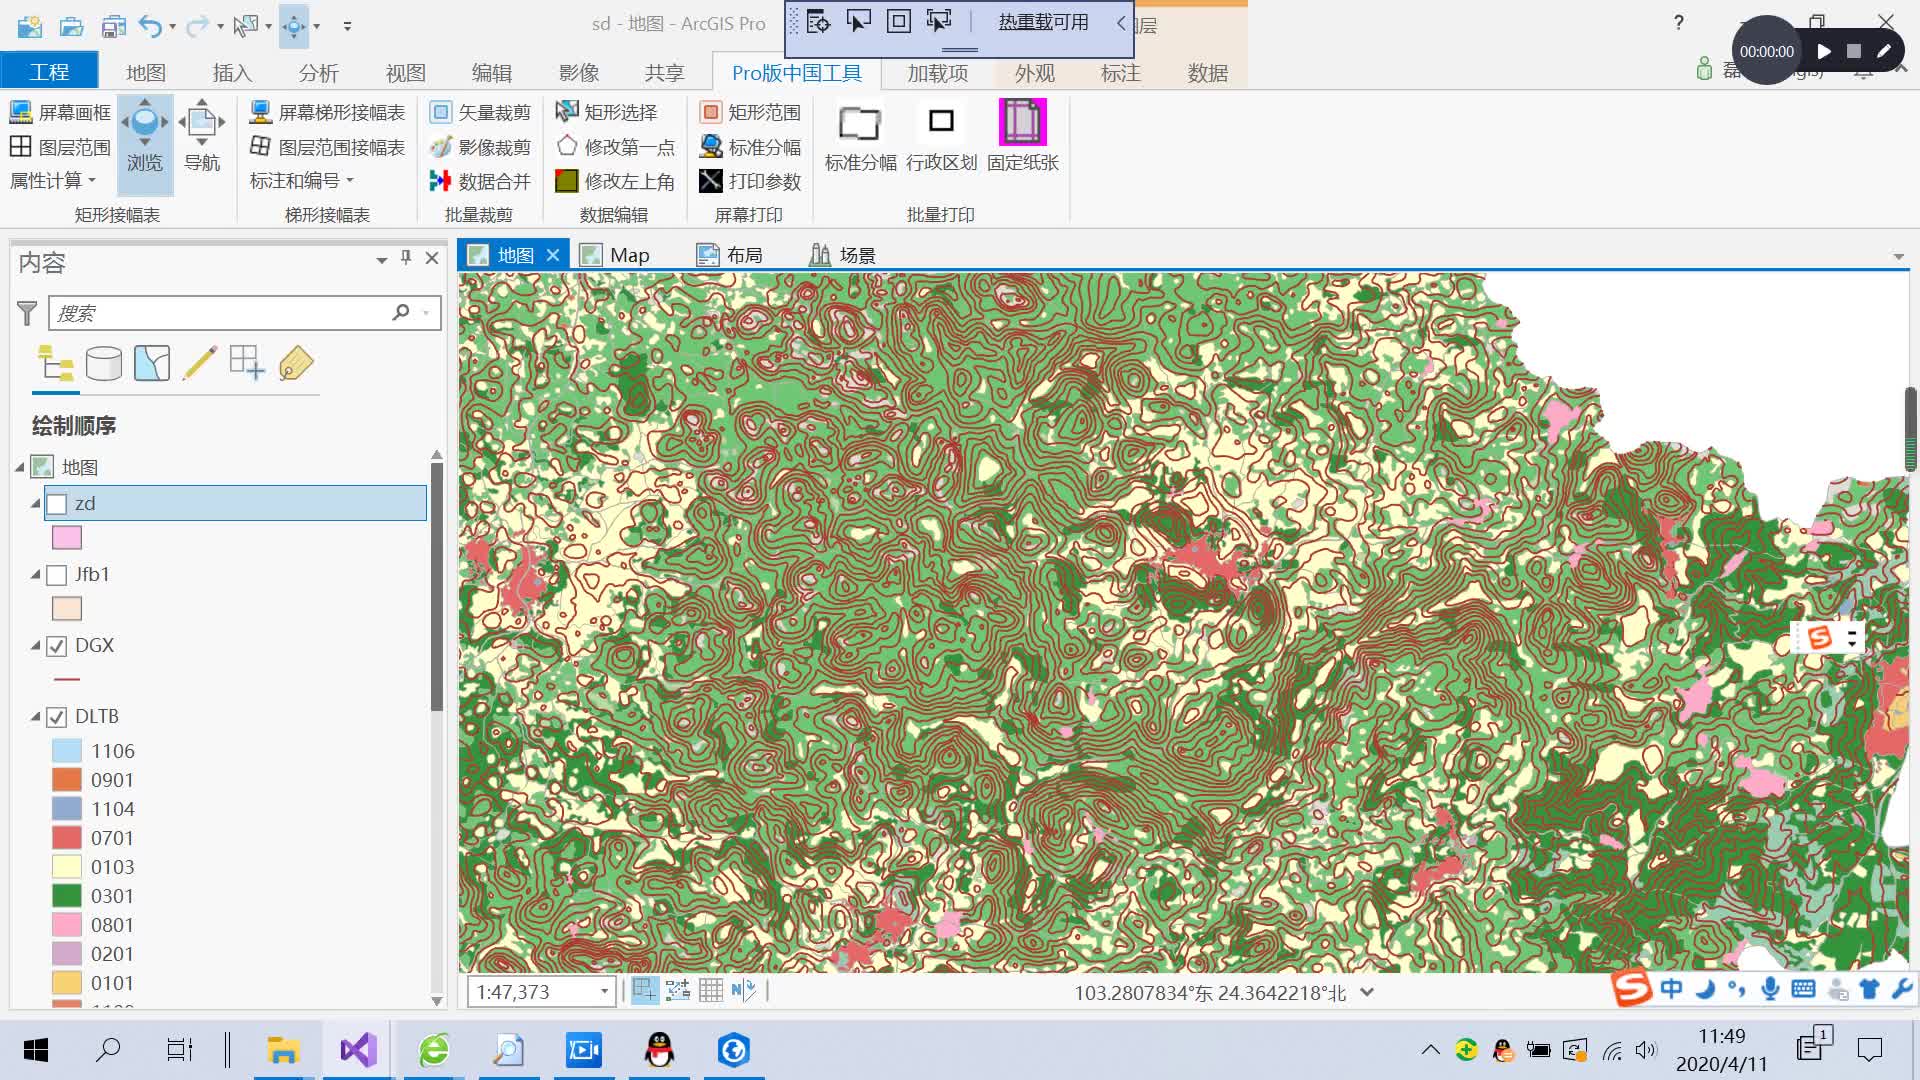Switch to the Map view tab
The image size is (1920, 1080).
(616, 255)
